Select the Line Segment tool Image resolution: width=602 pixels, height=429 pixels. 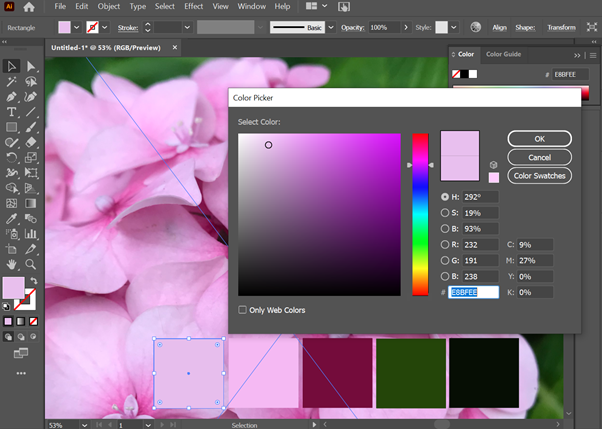tap(31, 112)
